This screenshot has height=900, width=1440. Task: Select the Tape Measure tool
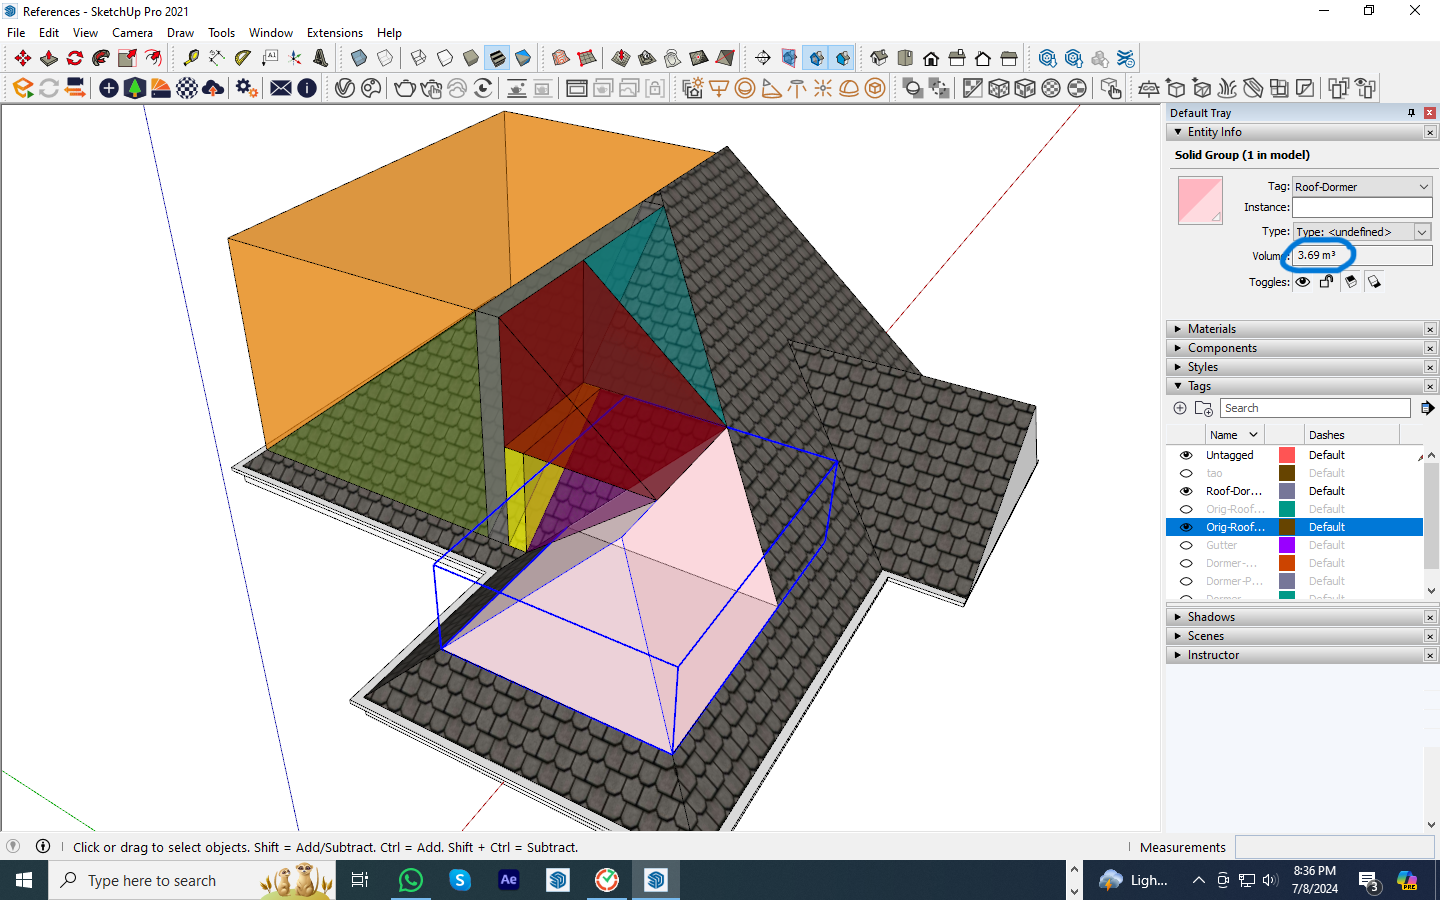tap(190, 58)
